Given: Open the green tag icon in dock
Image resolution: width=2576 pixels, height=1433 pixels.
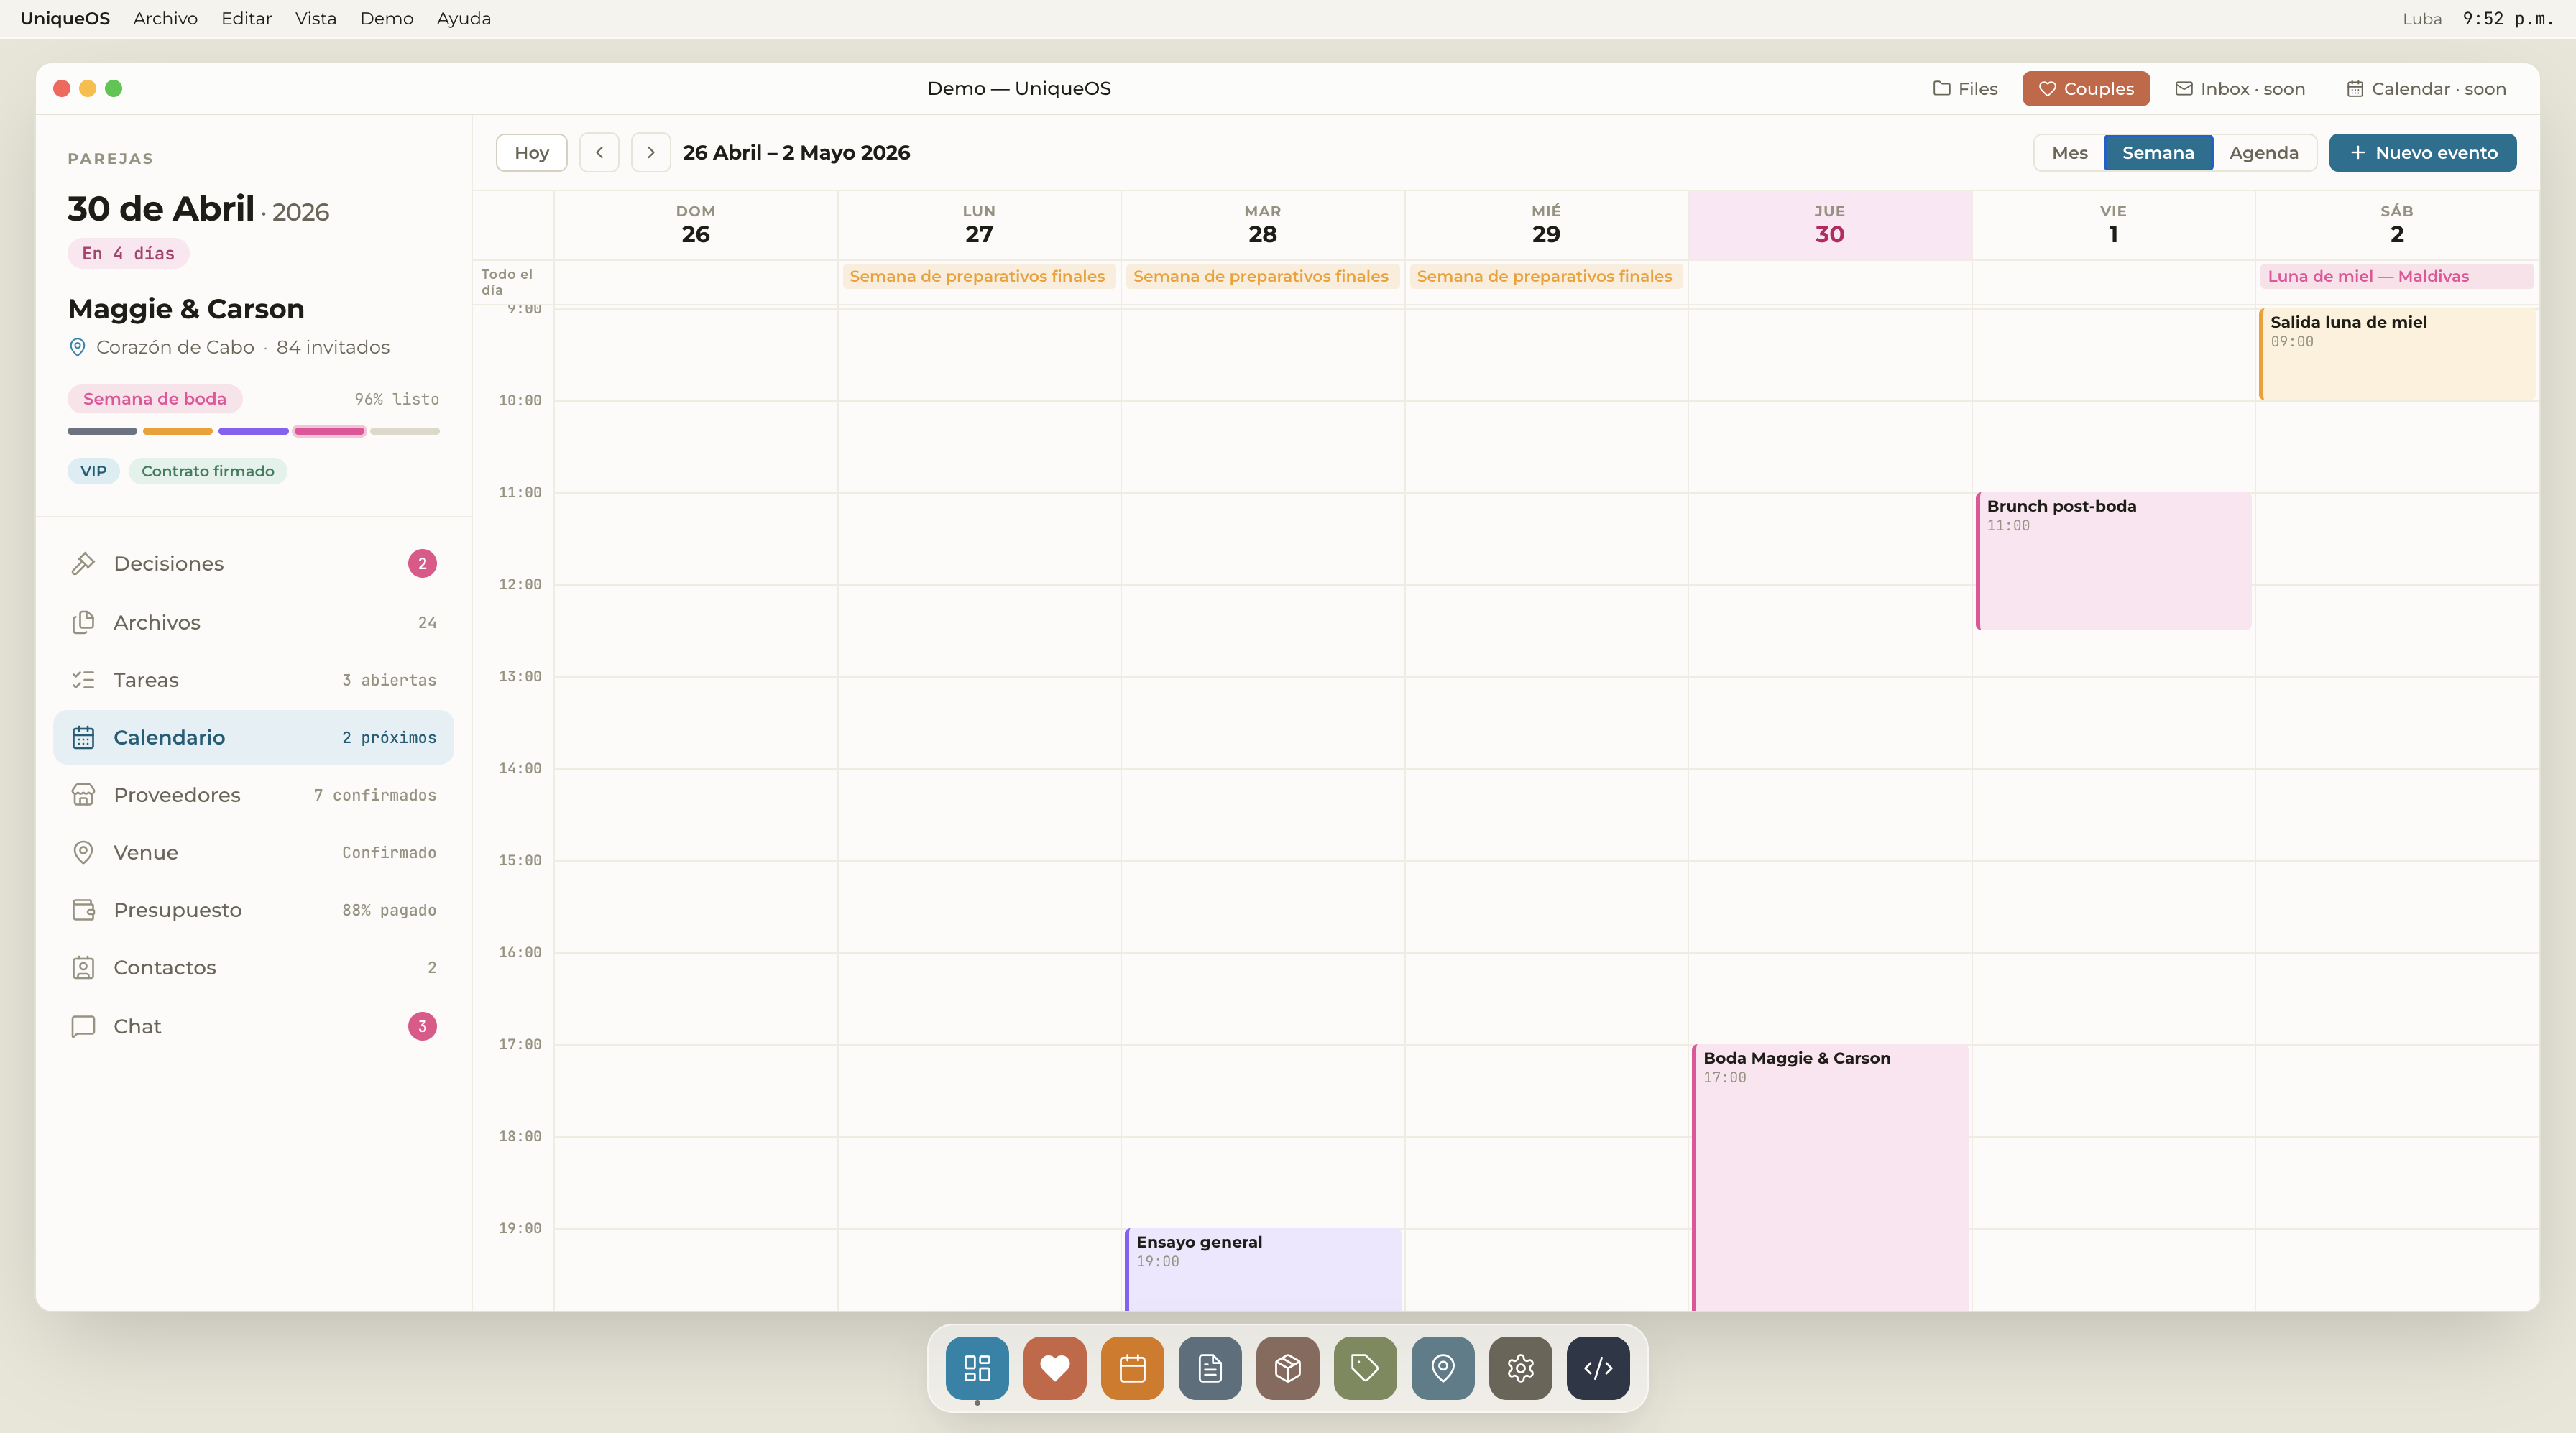Looking at the screenshot, I should (1365, 1367).
